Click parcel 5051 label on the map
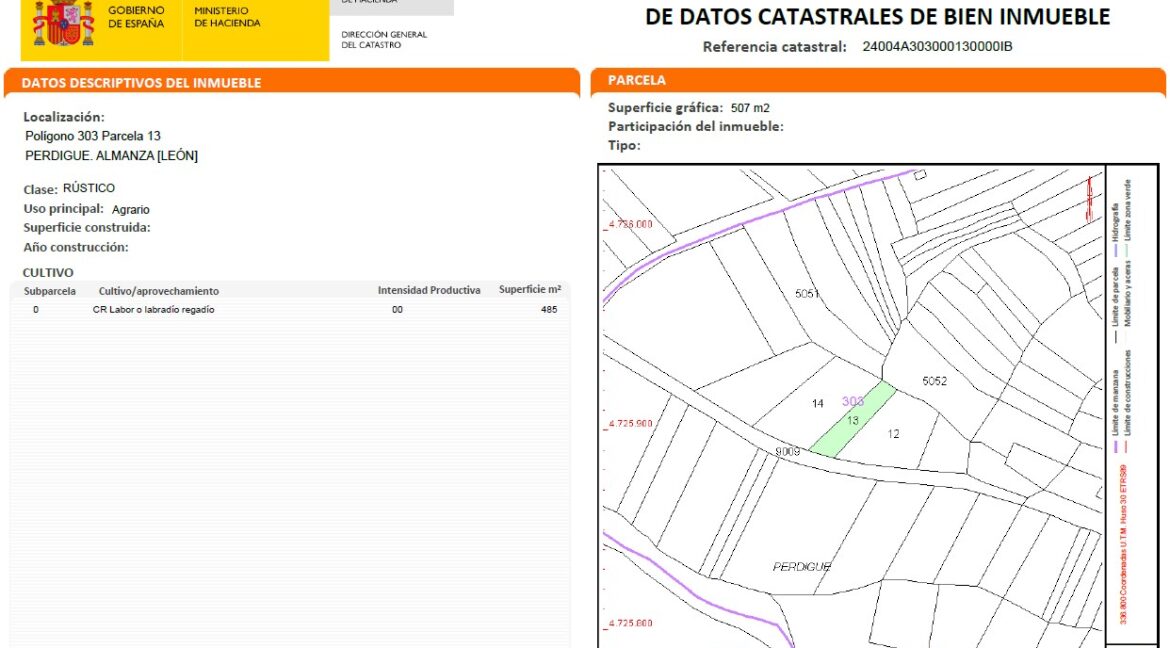 click(807, 294)
